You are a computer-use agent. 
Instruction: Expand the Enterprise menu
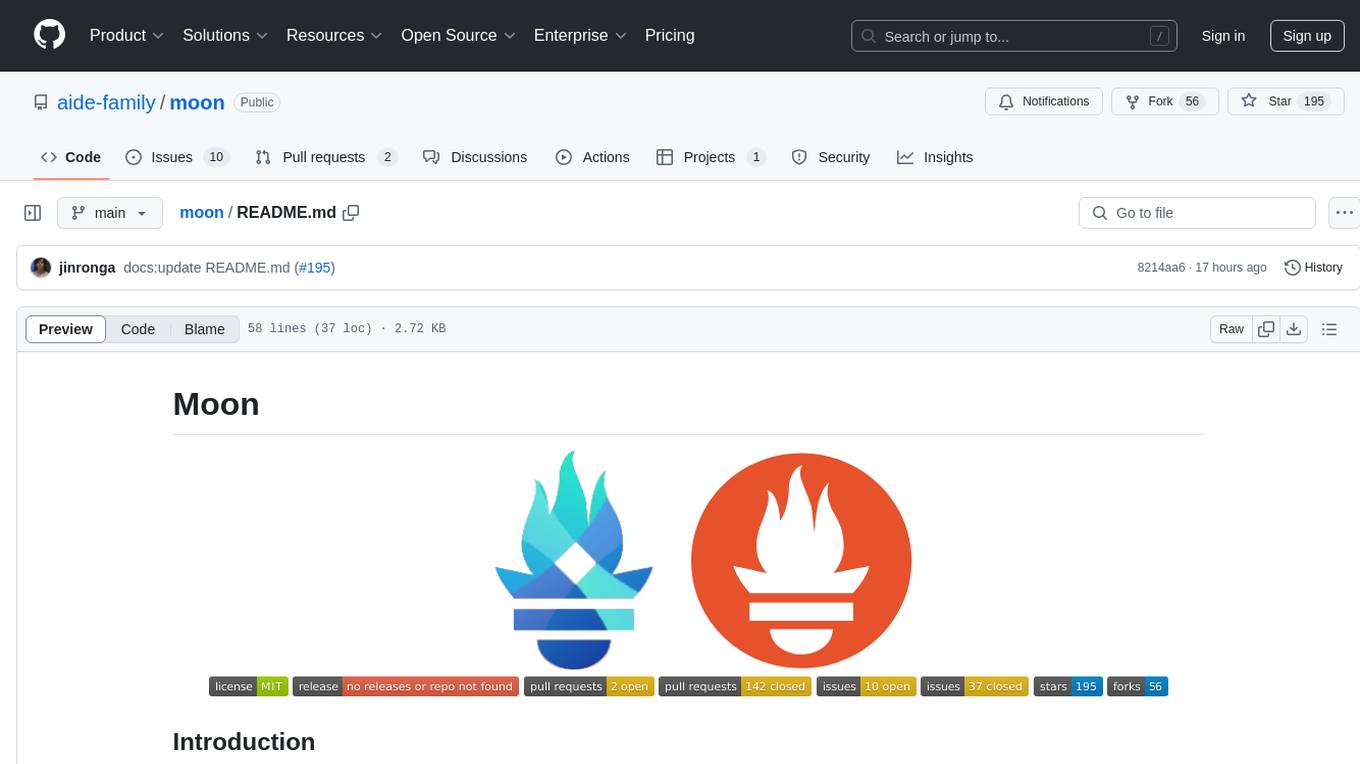coord(580,35)
